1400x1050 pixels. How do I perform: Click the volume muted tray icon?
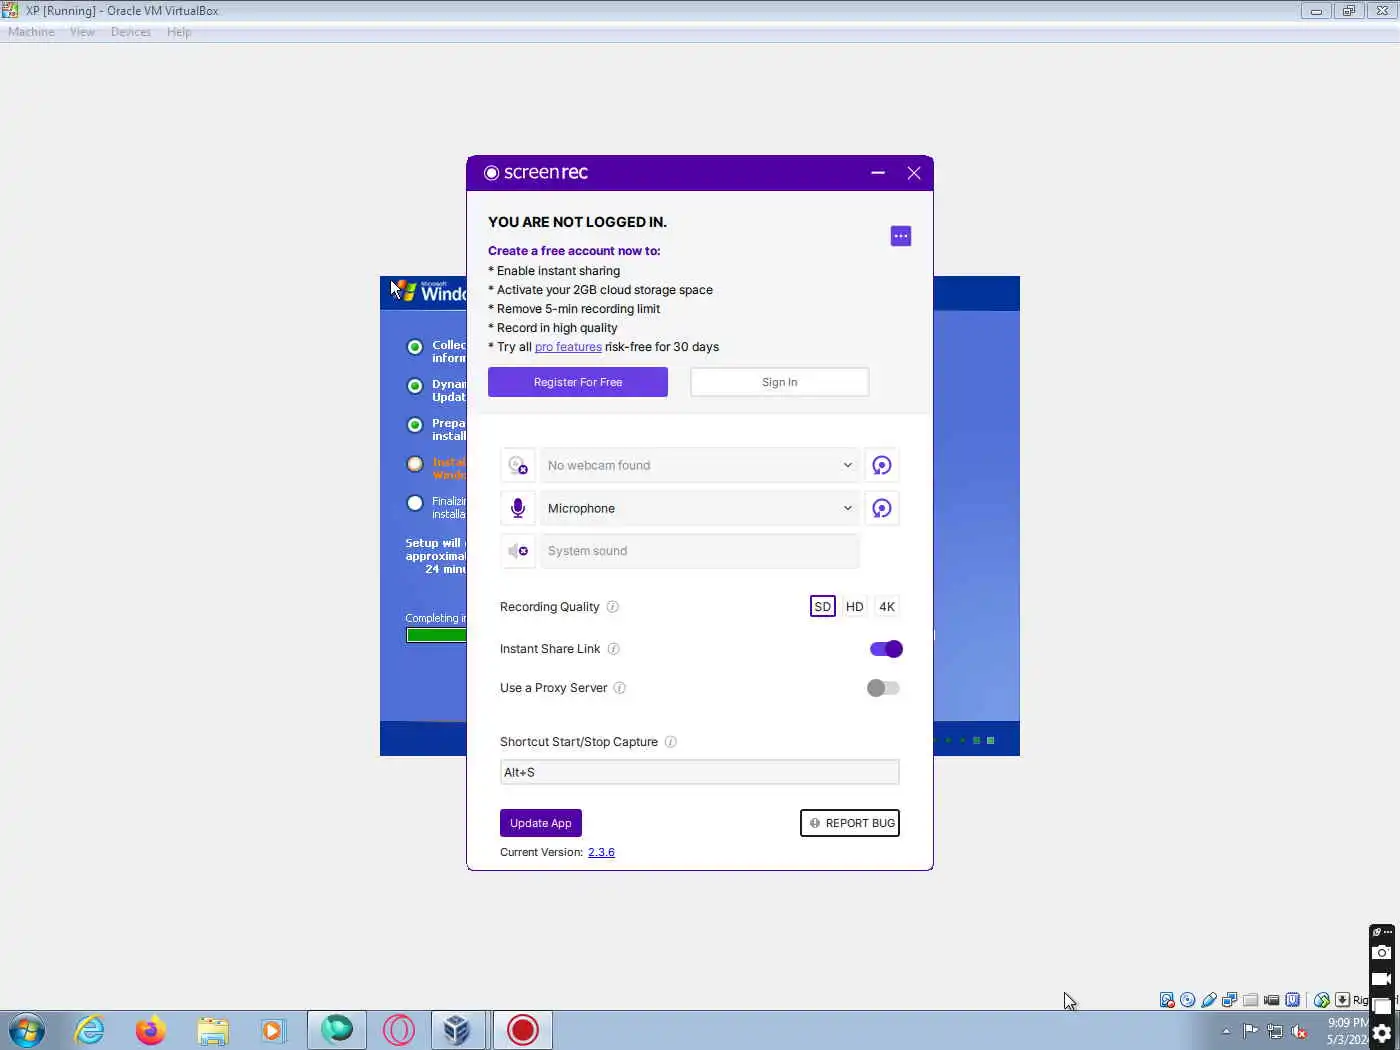pos(1299,1032)
